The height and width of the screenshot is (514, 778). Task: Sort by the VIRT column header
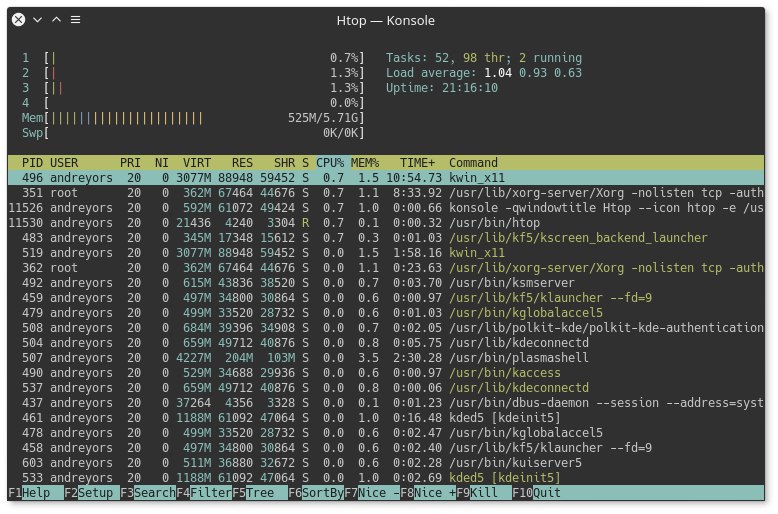coord(197,163)
